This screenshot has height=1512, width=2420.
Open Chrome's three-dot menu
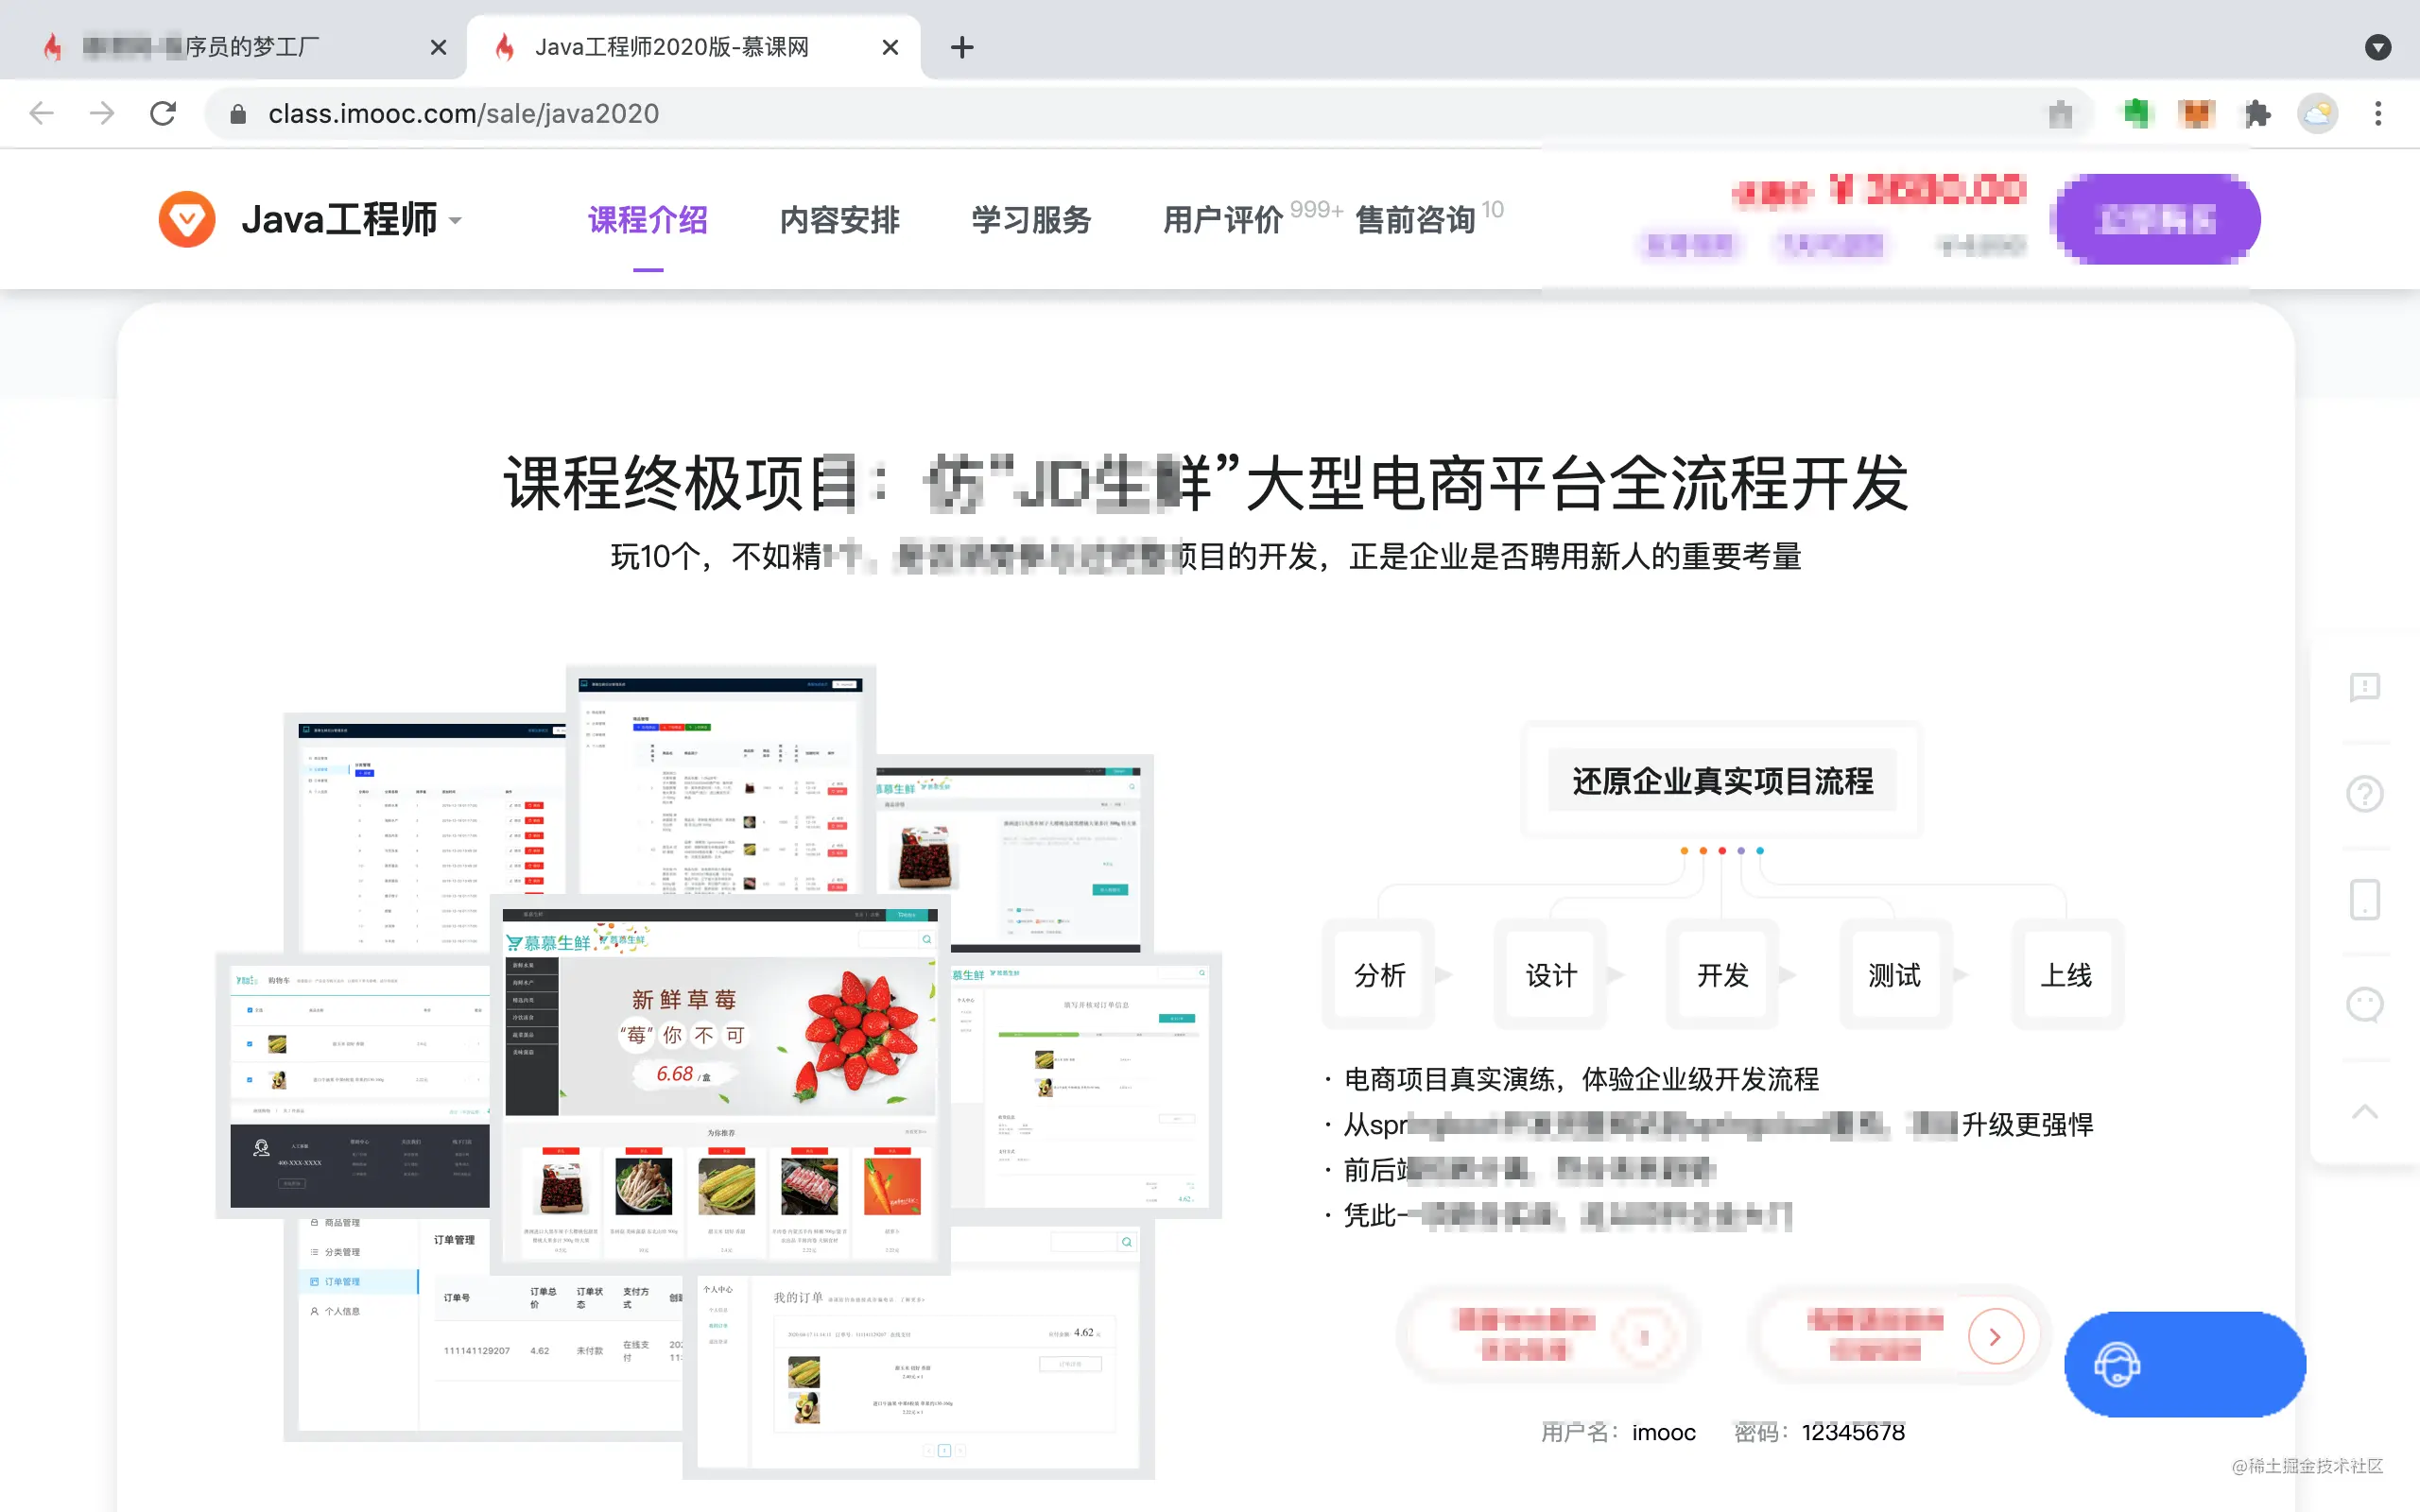coord(2378,114)
